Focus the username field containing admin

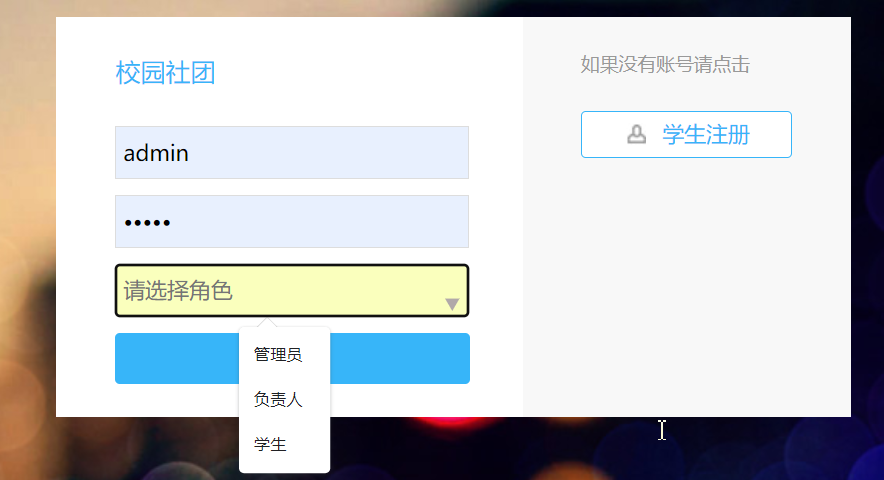pos(292,152)
